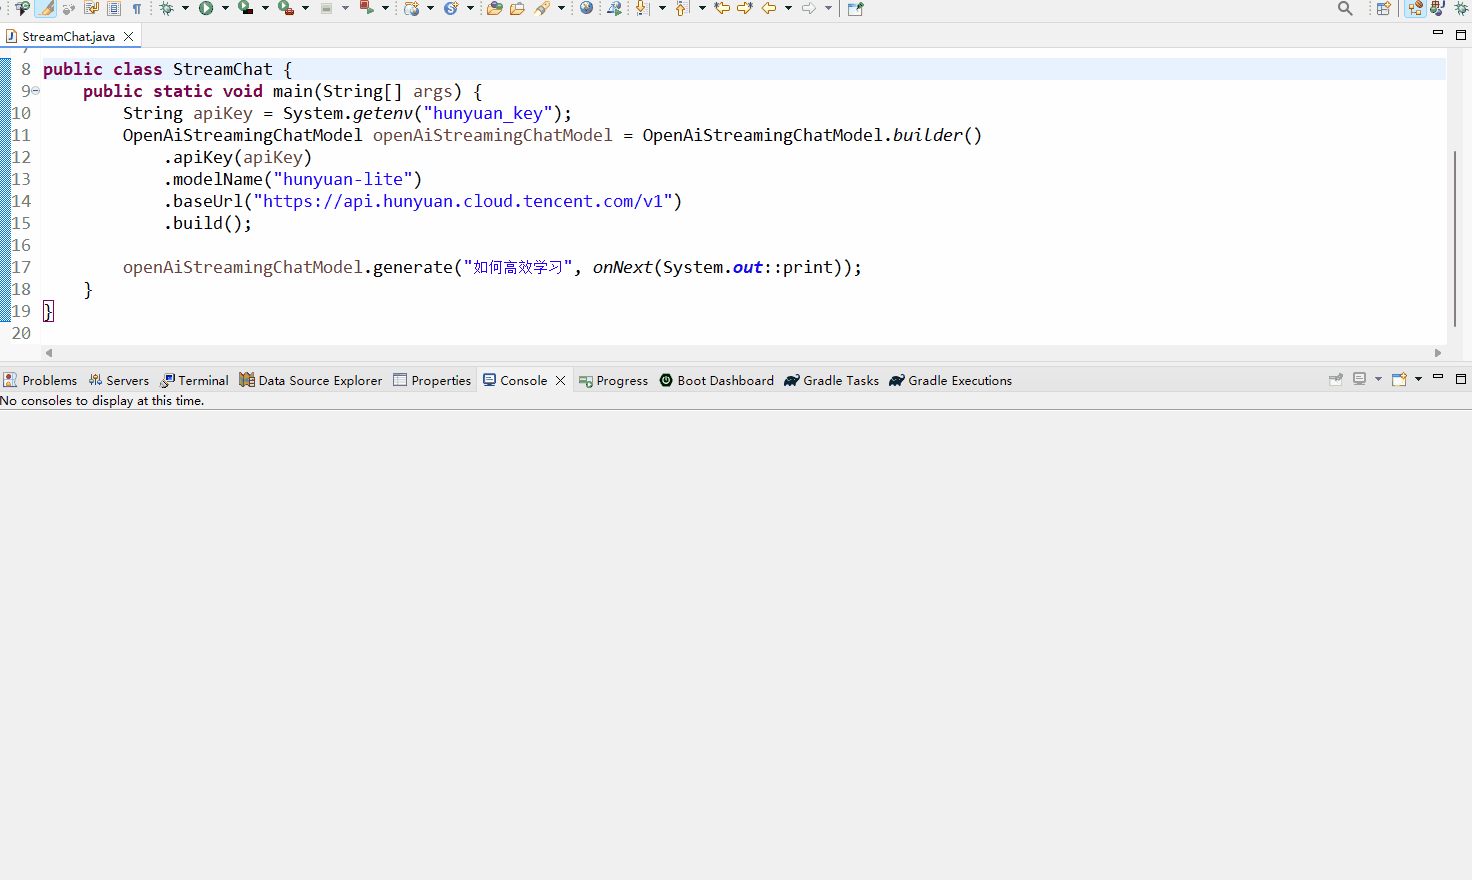The image size is (1472, 880).
Task: Click the Coverage launch icon
Action: pyautogui.click(x=245, y=8)
